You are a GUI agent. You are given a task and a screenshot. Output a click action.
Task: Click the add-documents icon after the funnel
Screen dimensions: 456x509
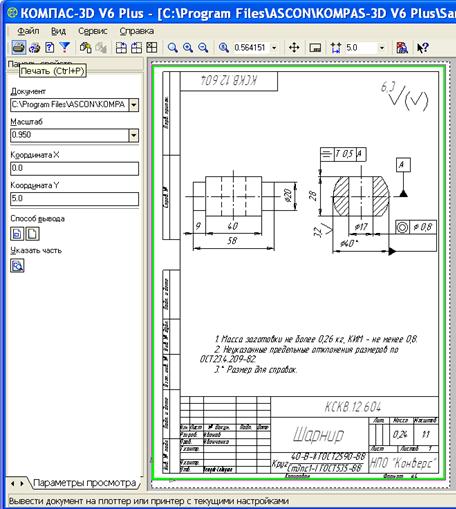[86, 48]
